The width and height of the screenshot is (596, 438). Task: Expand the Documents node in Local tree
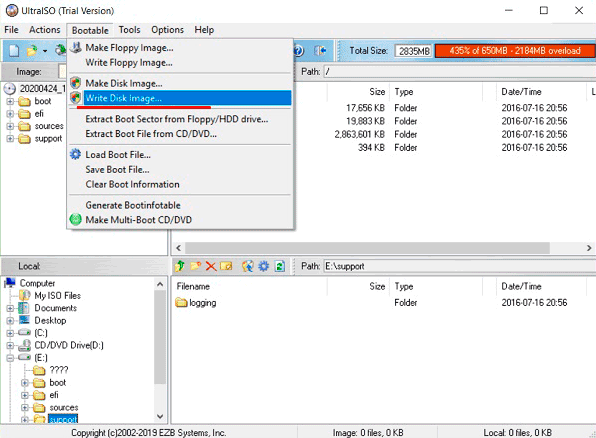[x=10, y=308]
